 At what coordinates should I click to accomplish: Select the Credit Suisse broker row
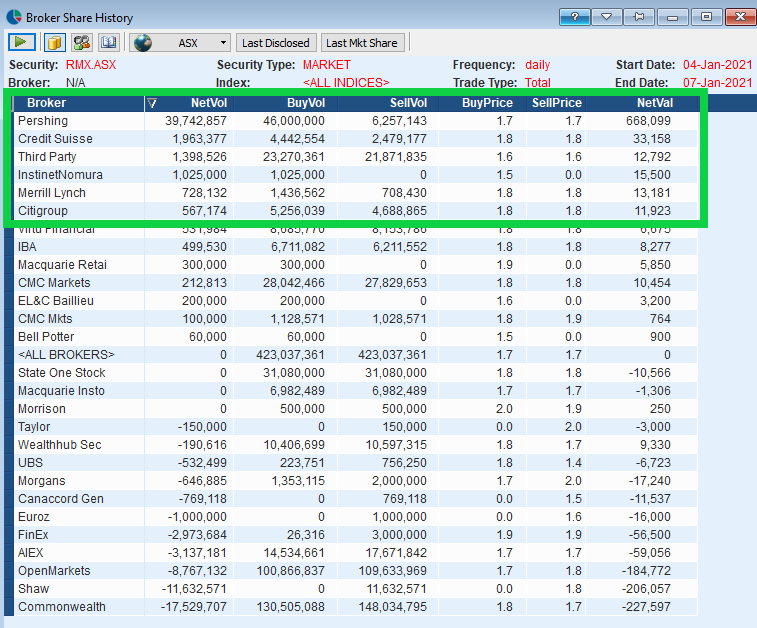pyautogui.click(x=356, y=139)
